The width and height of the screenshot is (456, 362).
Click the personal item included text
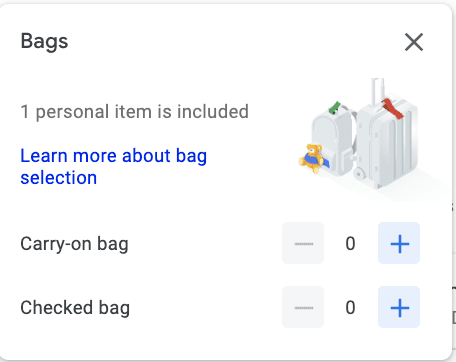(135, 111)
